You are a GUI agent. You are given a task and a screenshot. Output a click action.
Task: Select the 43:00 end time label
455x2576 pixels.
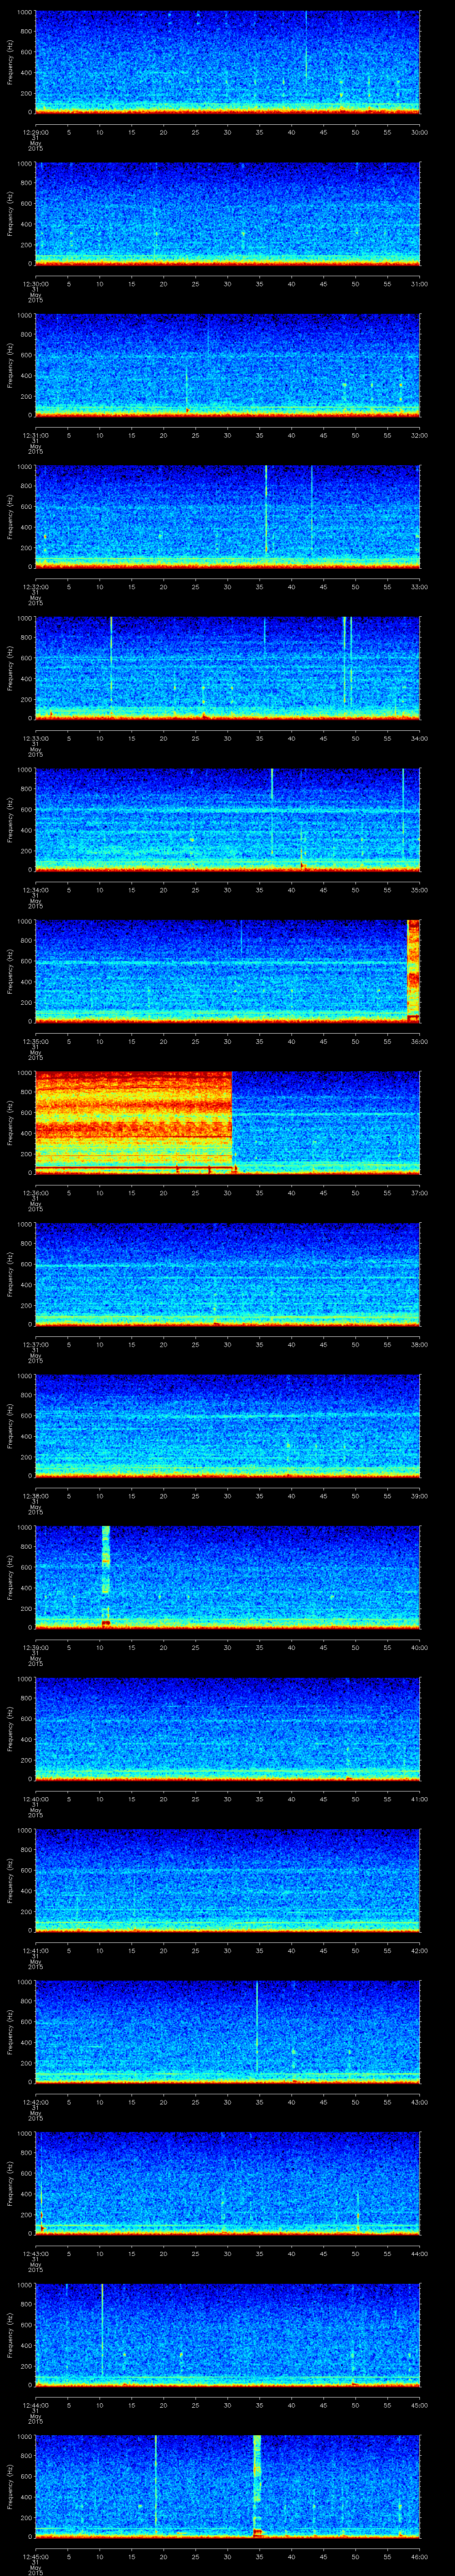coord(419,2102)
